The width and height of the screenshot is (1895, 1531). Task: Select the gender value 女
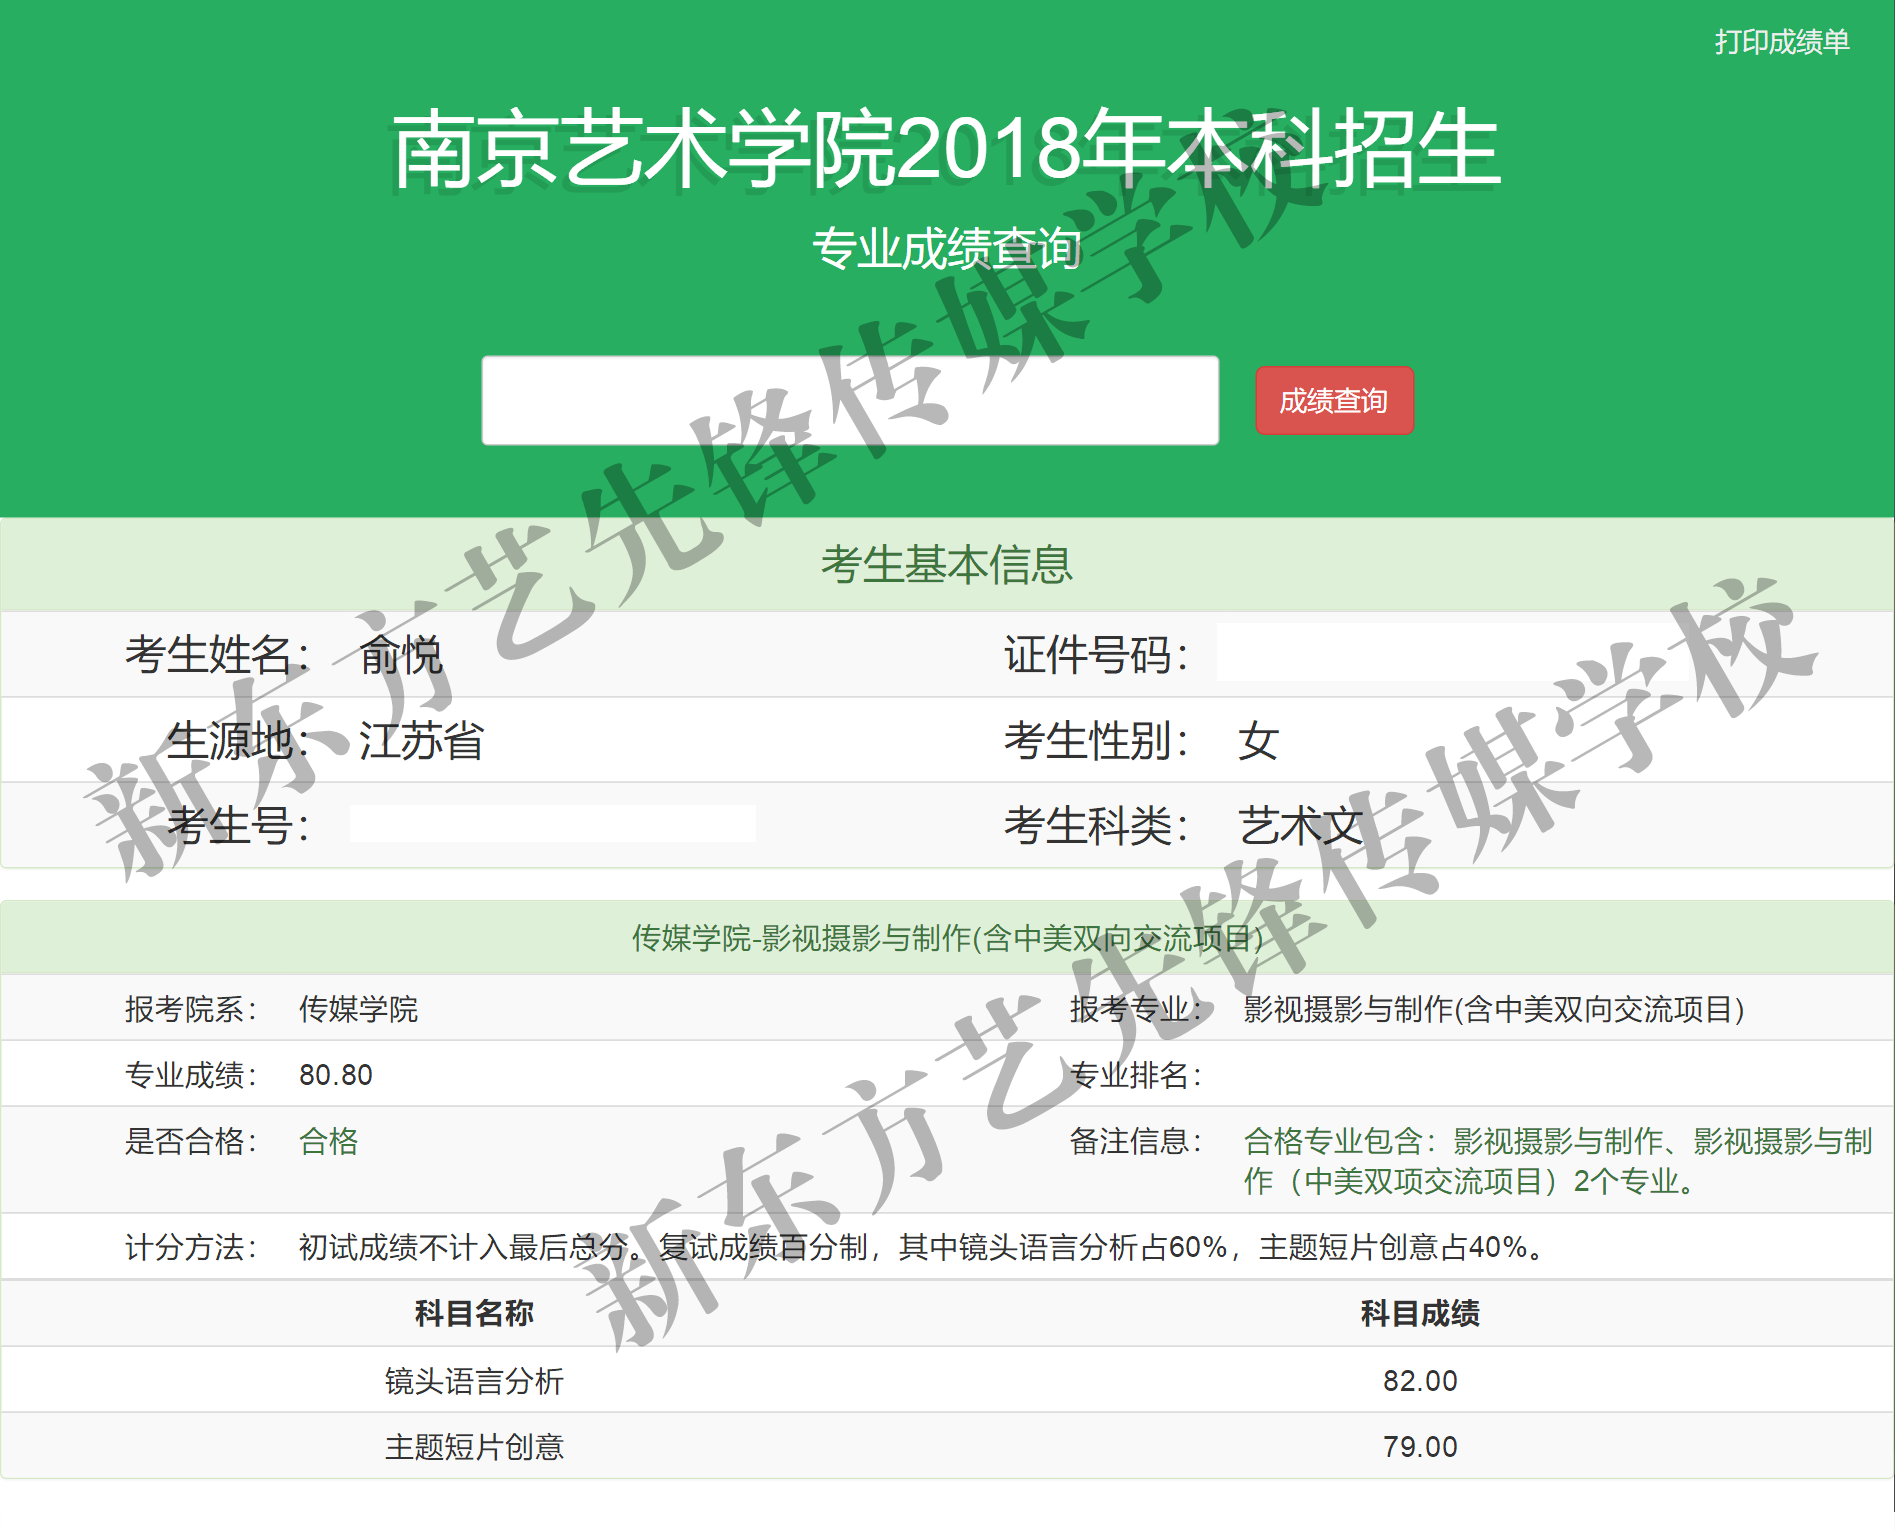1258,741
